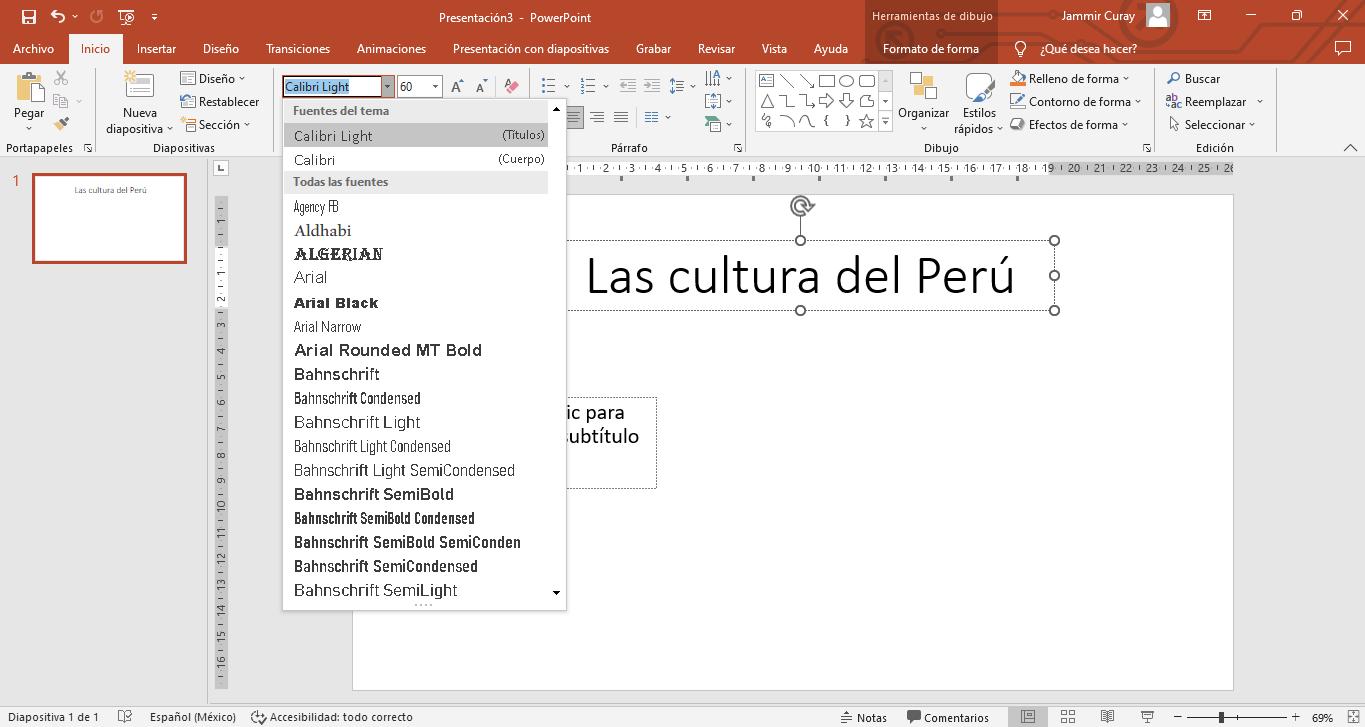Screen dimensions: 1365x727
Task: Switch to the Transiciones tab
Action: click(x=297, y=48)
